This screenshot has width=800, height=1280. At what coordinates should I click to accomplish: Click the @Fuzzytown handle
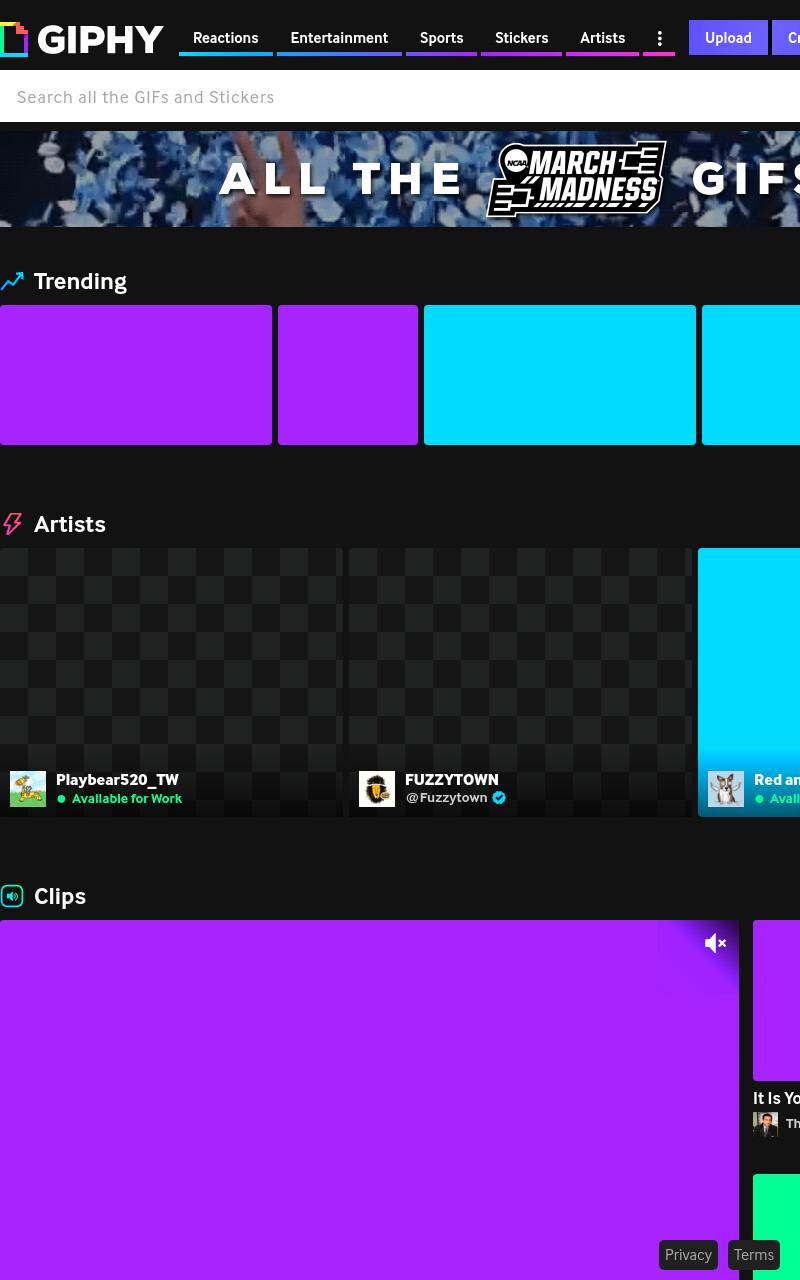coord(446,798)
